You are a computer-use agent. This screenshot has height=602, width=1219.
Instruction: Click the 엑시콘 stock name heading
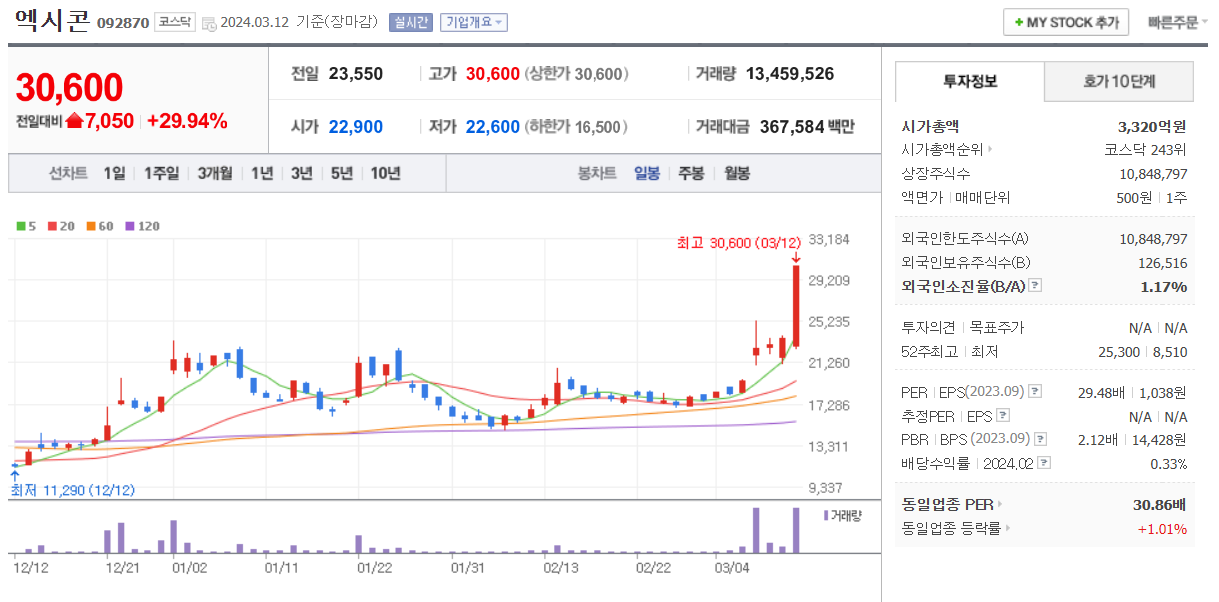(x=52, y=20)
